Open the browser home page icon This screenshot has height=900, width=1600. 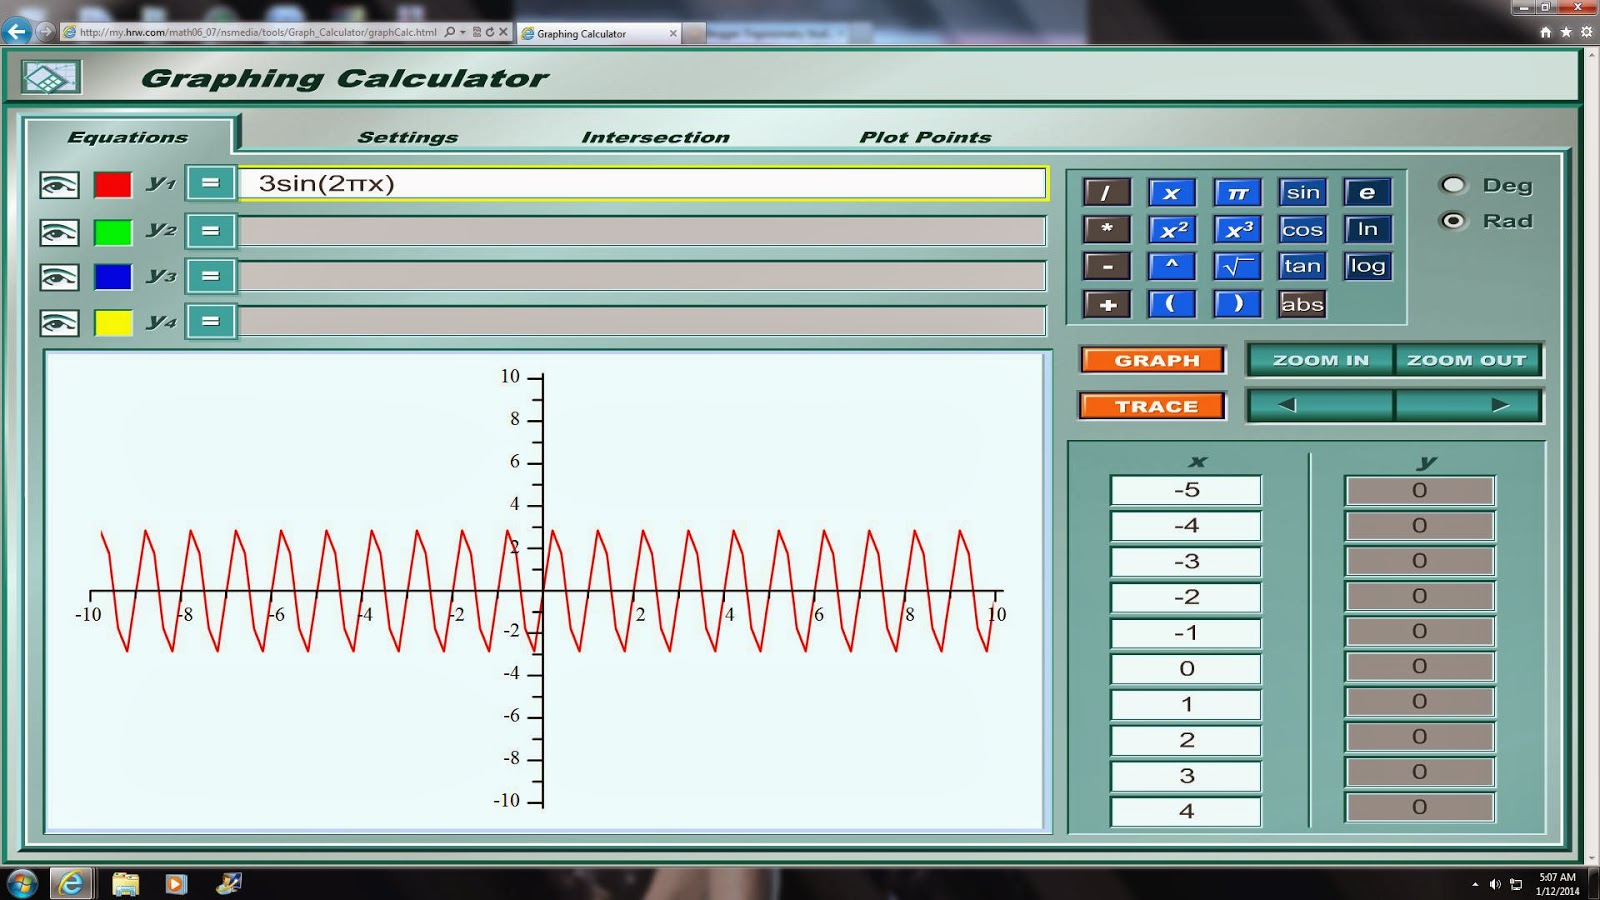click(x=1546, y=32)
